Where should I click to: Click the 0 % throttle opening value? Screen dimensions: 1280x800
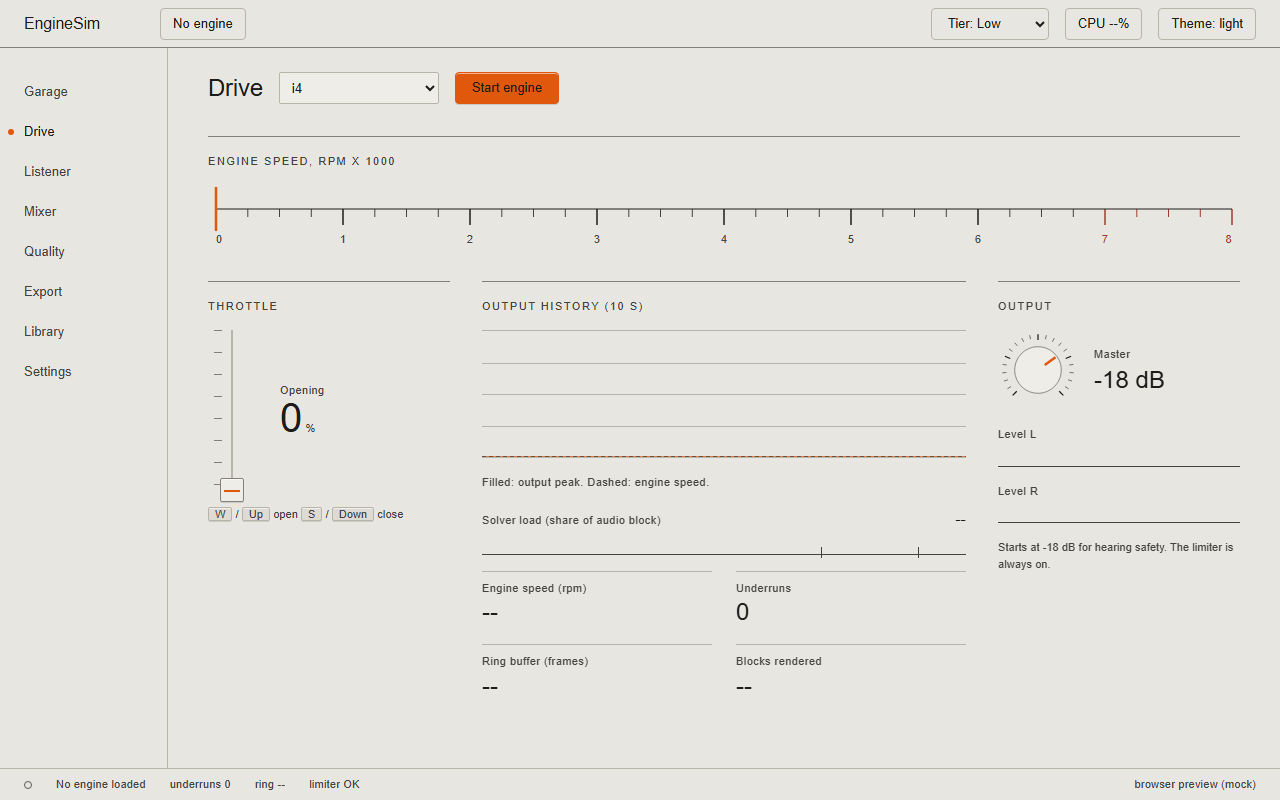[x=297, y=418]
